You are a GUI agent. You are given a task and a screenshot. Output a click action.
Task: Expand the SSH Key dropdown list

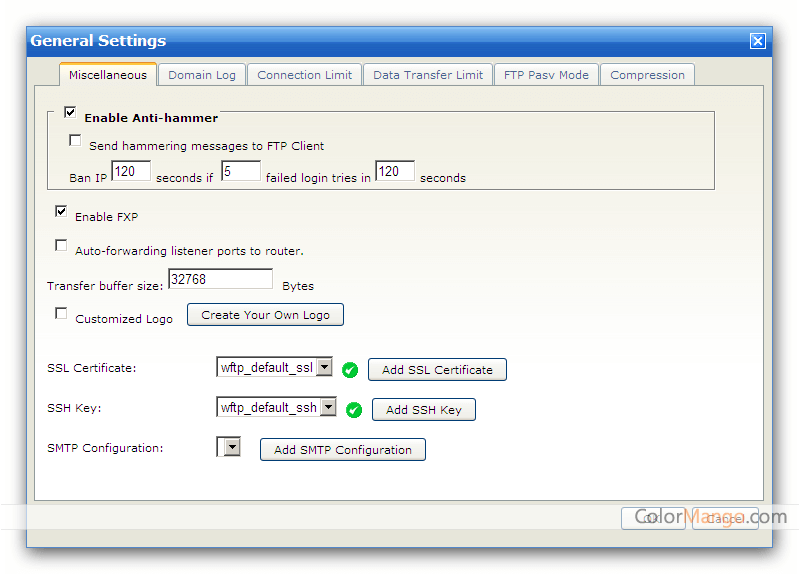[328, 408]
